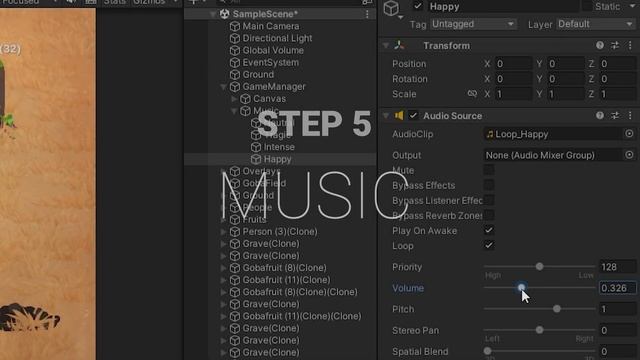Image resolution: width=640 pixels, height=360 pixels.
Task: Open the Audio Source help icon
Action: coord(600,116)
